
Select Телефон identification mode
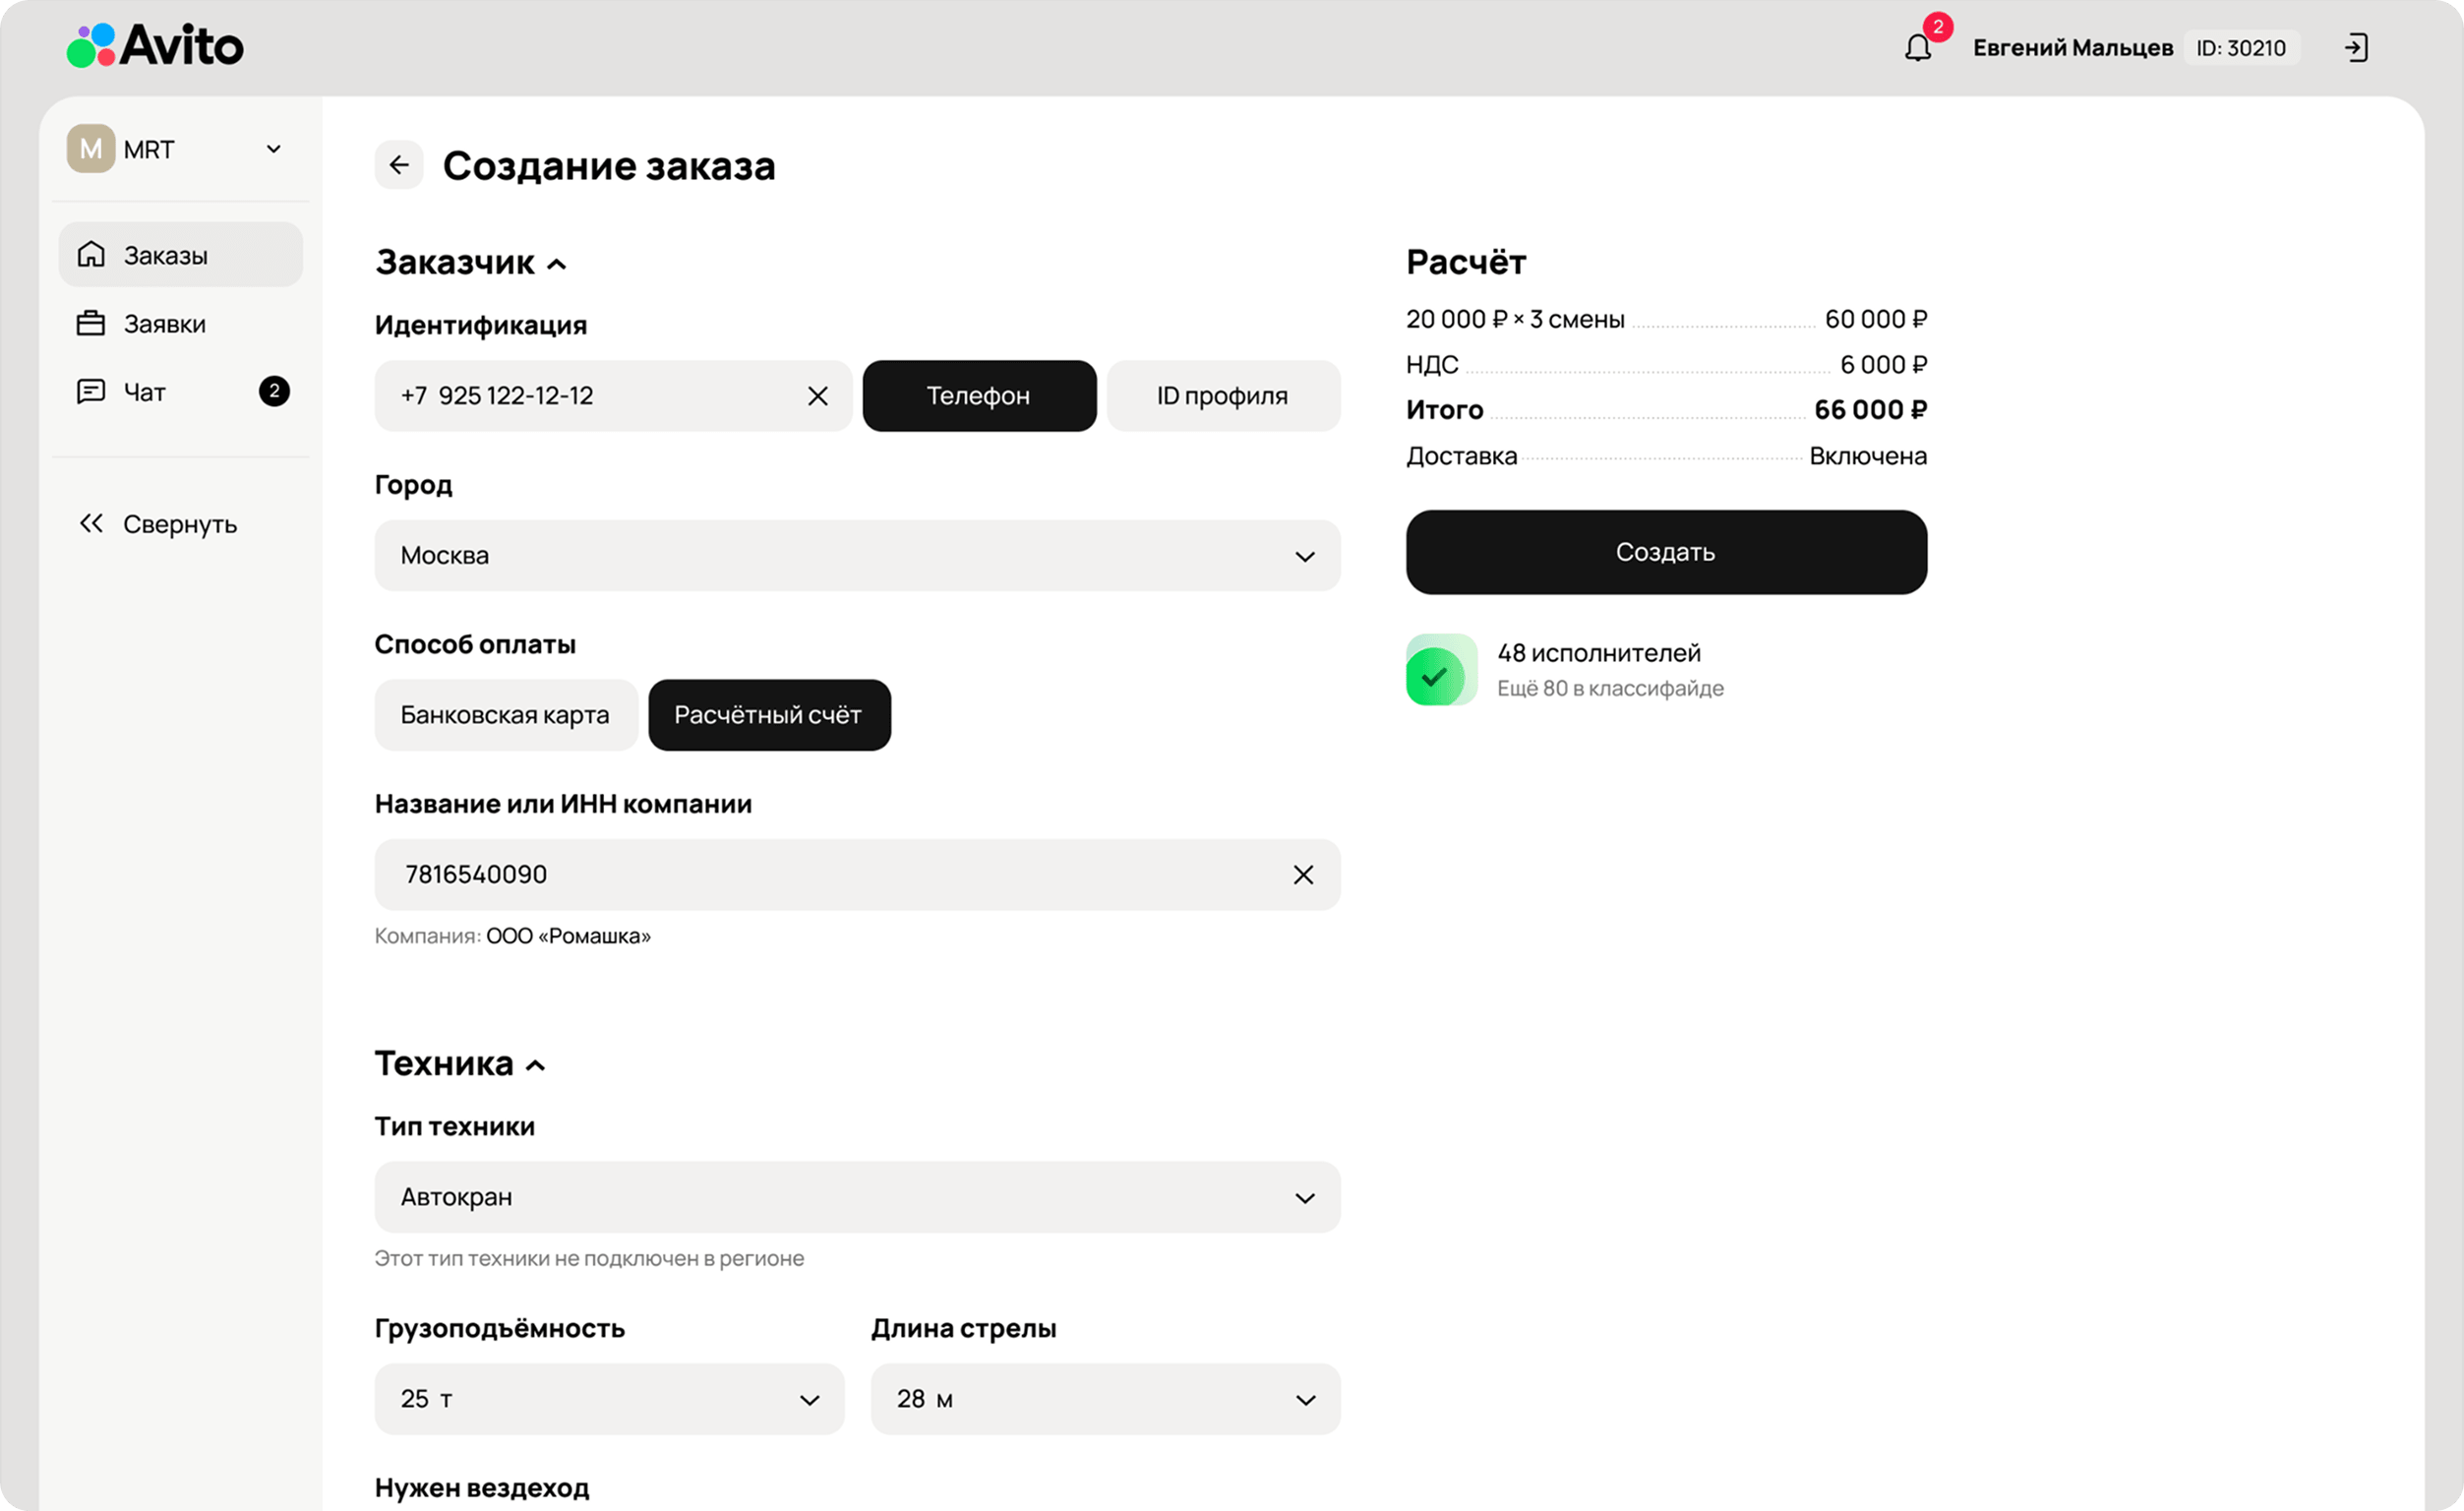point(978,396)
